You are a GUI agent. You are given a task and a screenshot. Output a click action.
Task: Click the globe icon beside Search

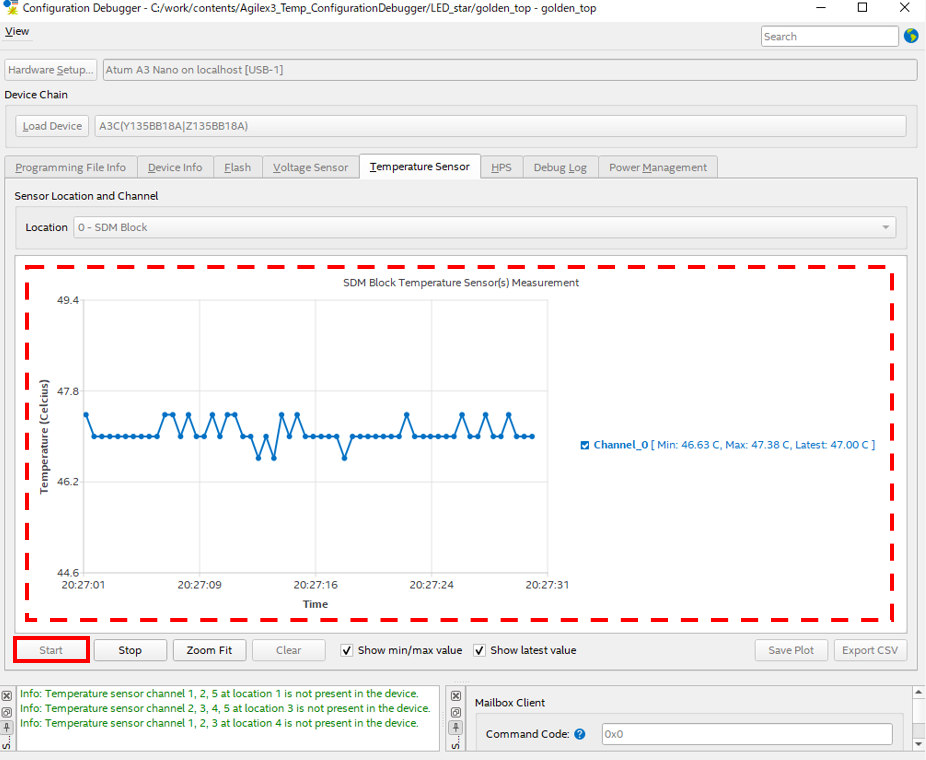coord(911,36)
